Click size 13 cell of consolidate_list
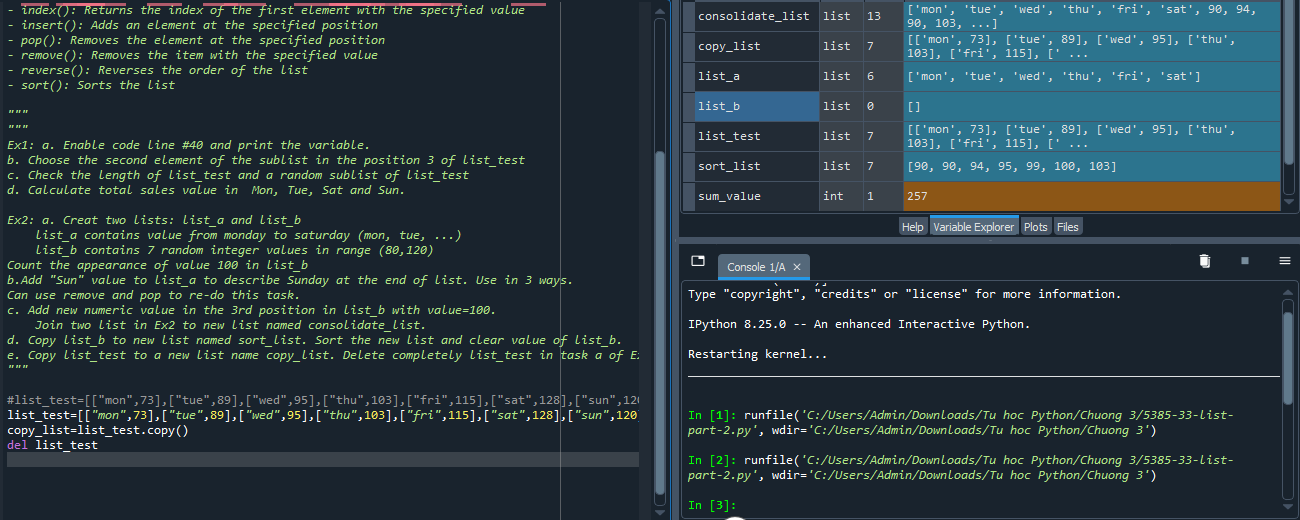Screen dimensions: 1300x520 (x=881, y=16)
